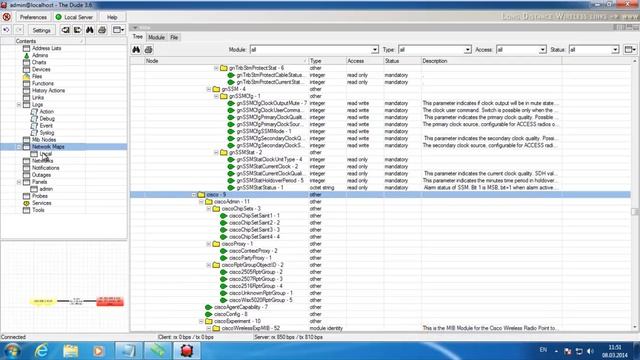
Task: Switch to the Module tab
Action: (x=156, y=37)
